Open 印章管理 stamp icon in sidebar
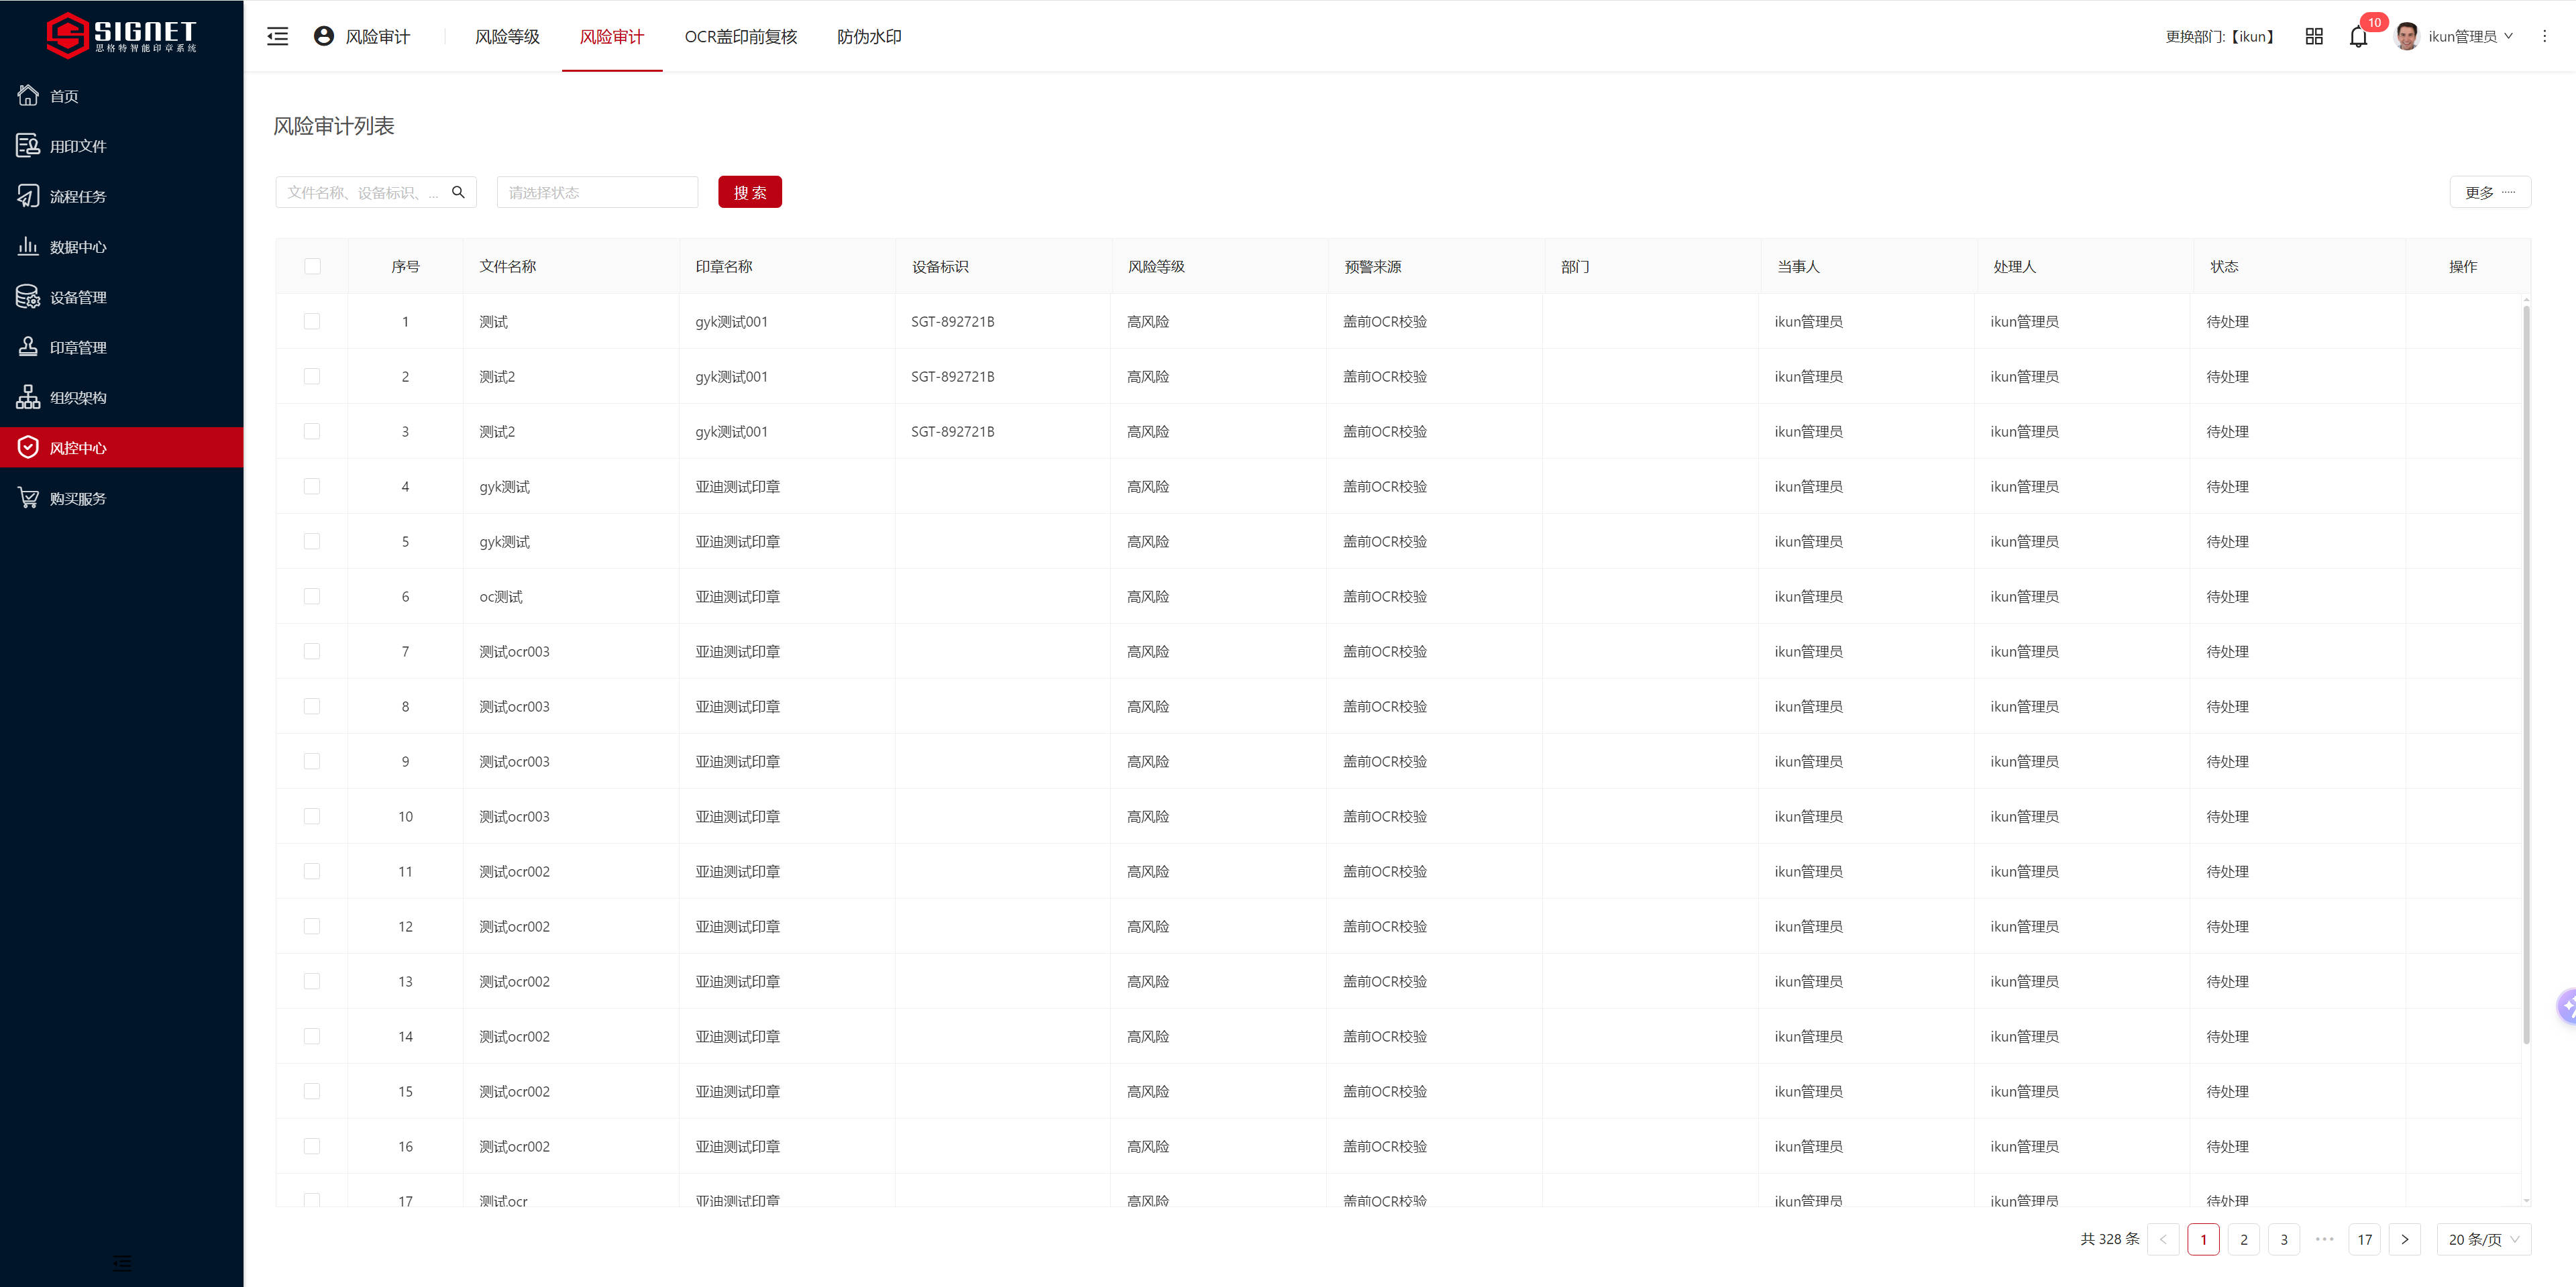This screenshot has height=1287, width=2576. click(28, 347)
